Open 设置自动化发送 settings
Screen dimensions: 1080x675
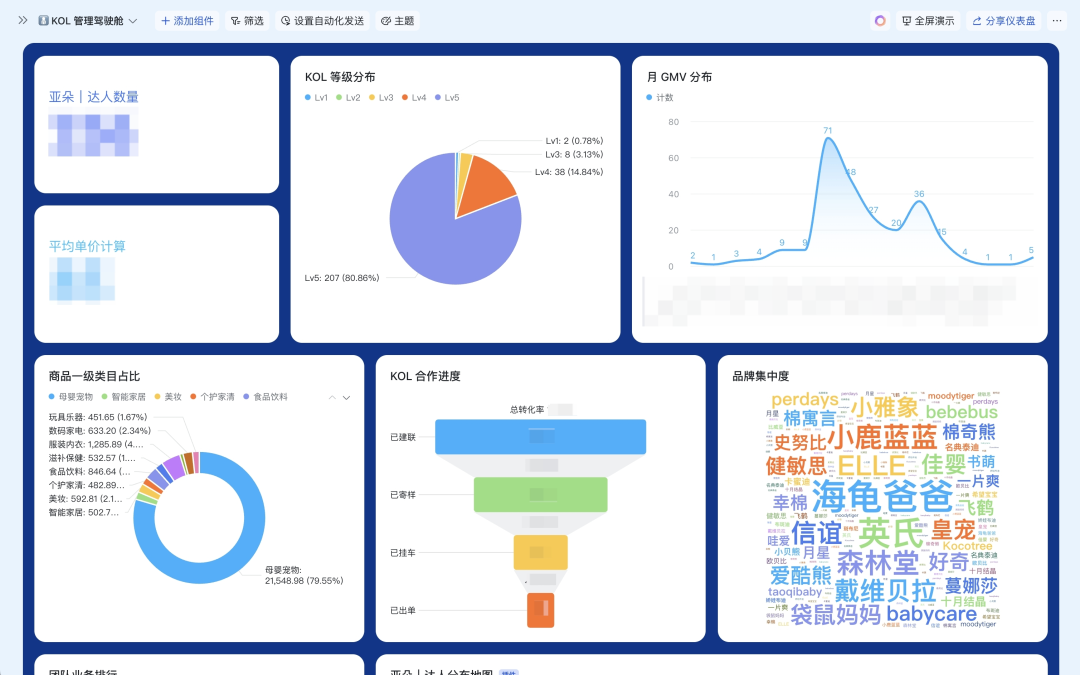pos(322,21)
